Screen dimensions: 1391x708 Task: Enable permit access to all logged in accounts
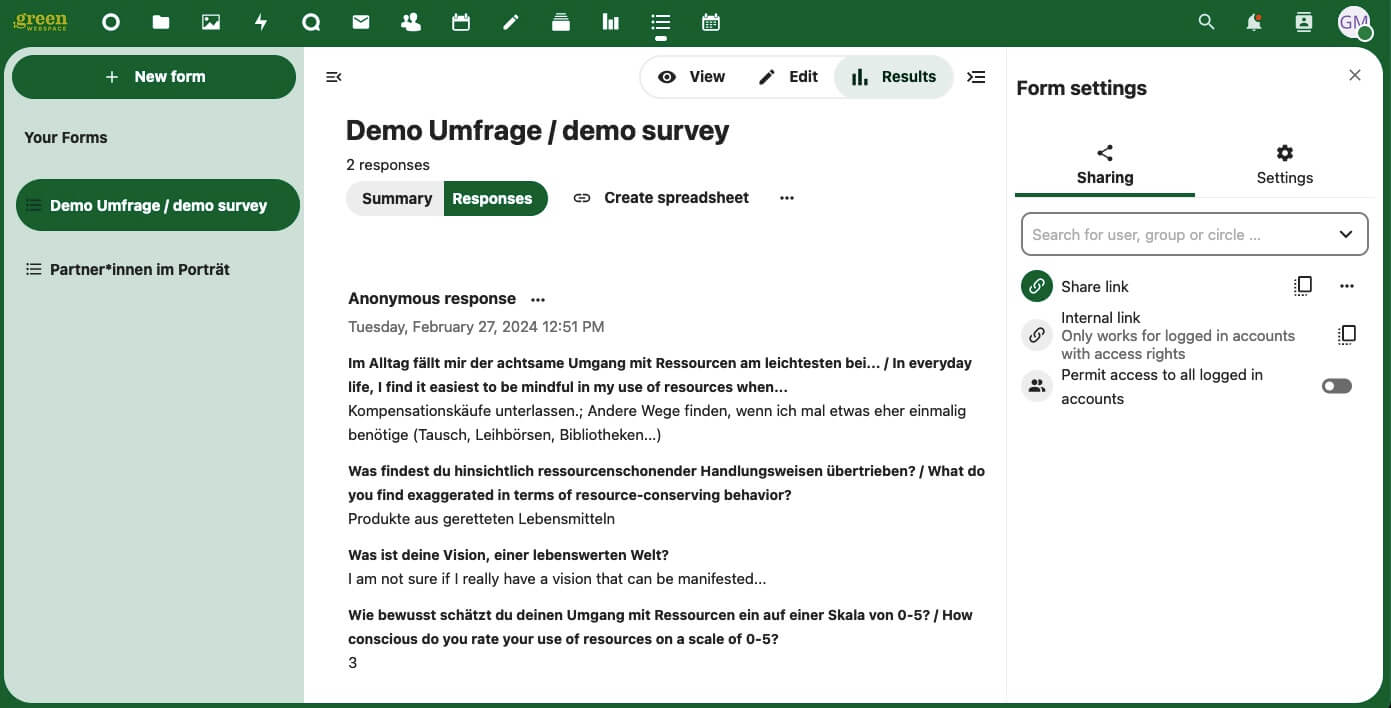click(1336, 386)
